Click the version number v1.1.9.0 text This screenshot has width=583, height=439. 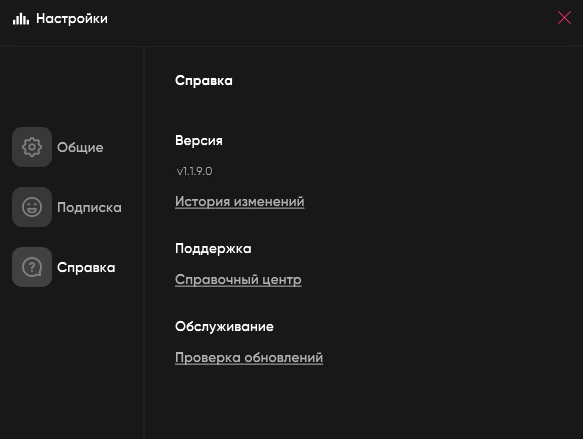click(194, 171)
